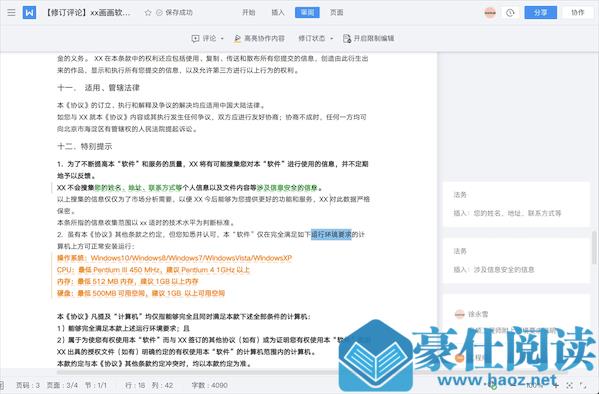Click the comment panel vertical scrollbar

[594, 248]
